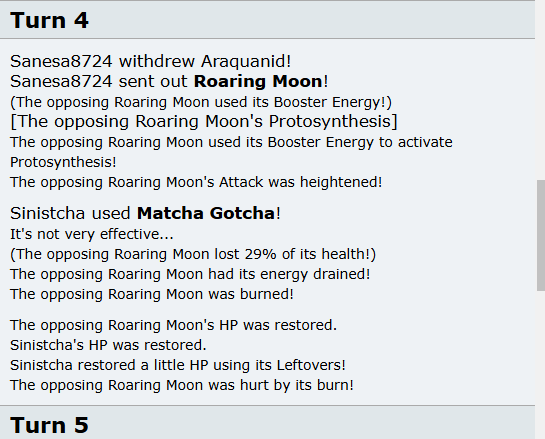Click the bold Roaring Moon name
Viewport: 545px width, 439px height.
pyautogui.click(x=258, y=81)
